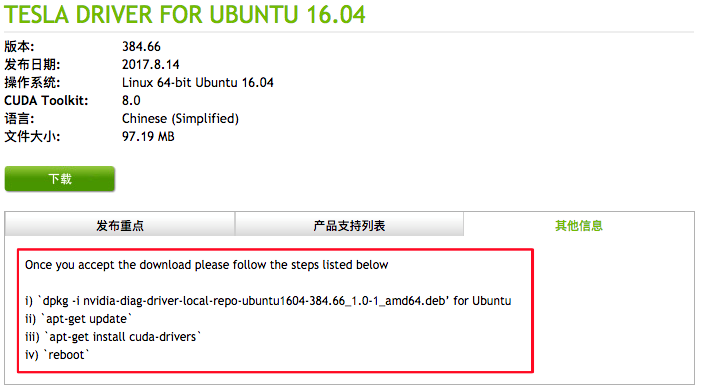This screenshot has height=392, width=702.
Task: Click the reboot command step
Action: click(x=57, y=355)
